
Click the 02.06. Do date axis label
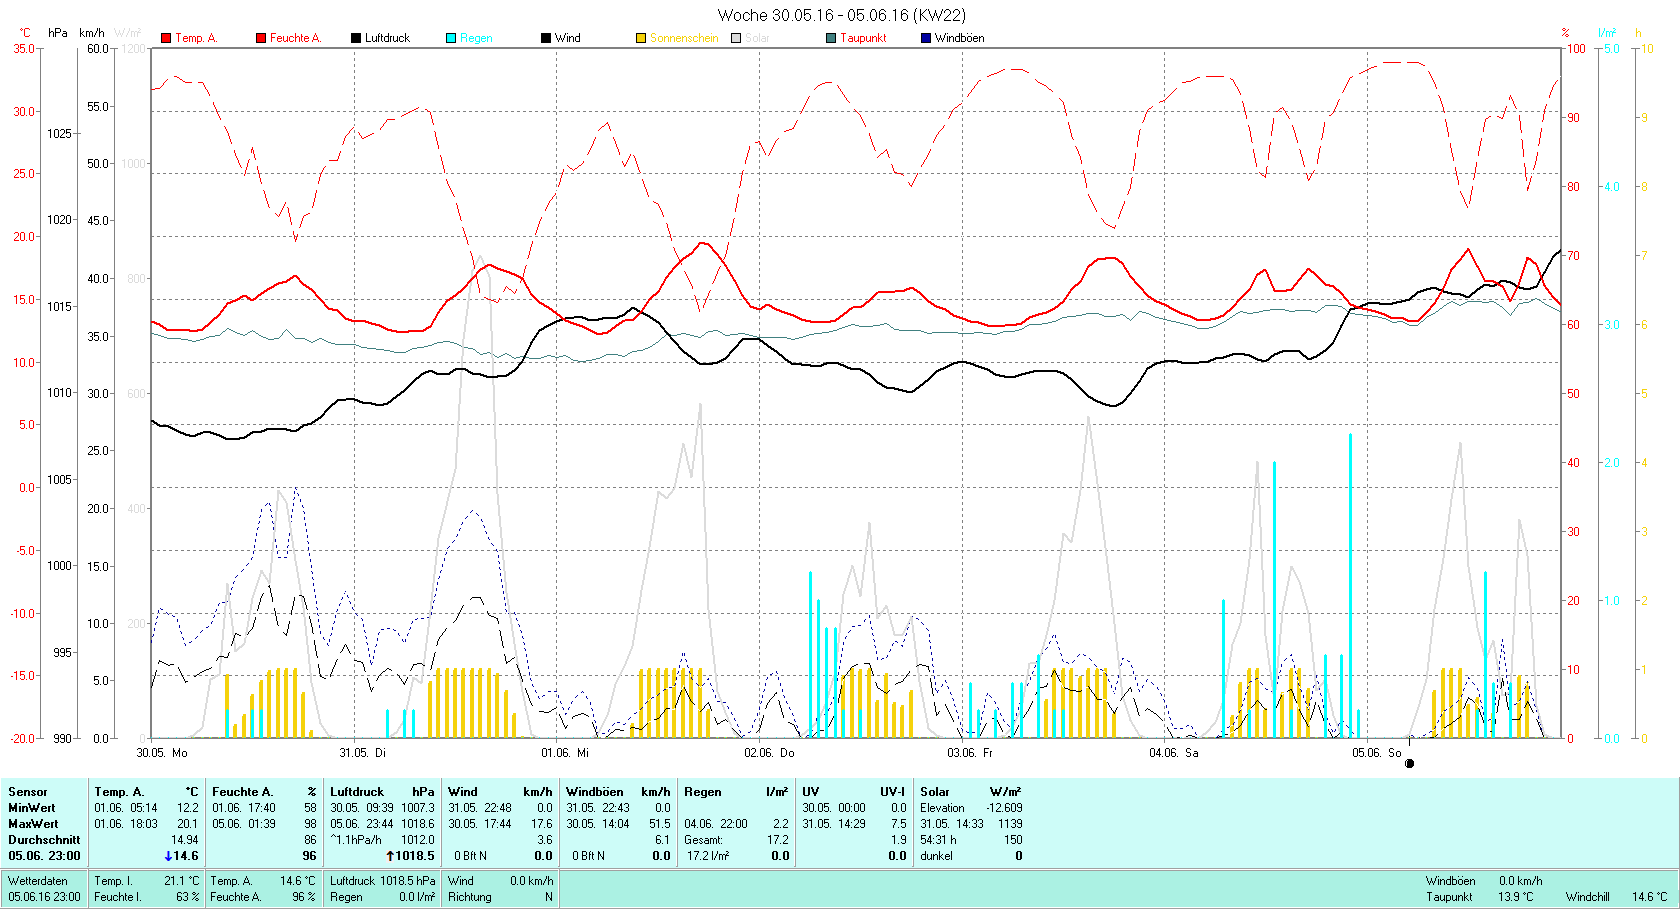point(769,752)
